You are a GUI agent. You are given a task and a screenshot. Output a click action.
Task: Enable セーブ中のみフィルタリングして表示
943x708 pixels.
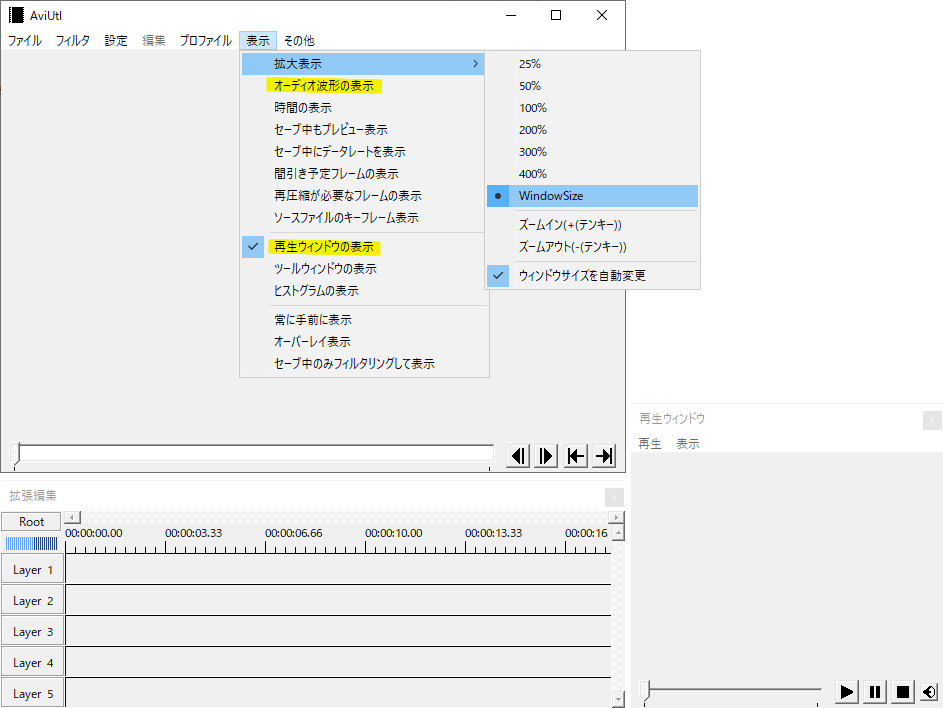coord(364,364)
